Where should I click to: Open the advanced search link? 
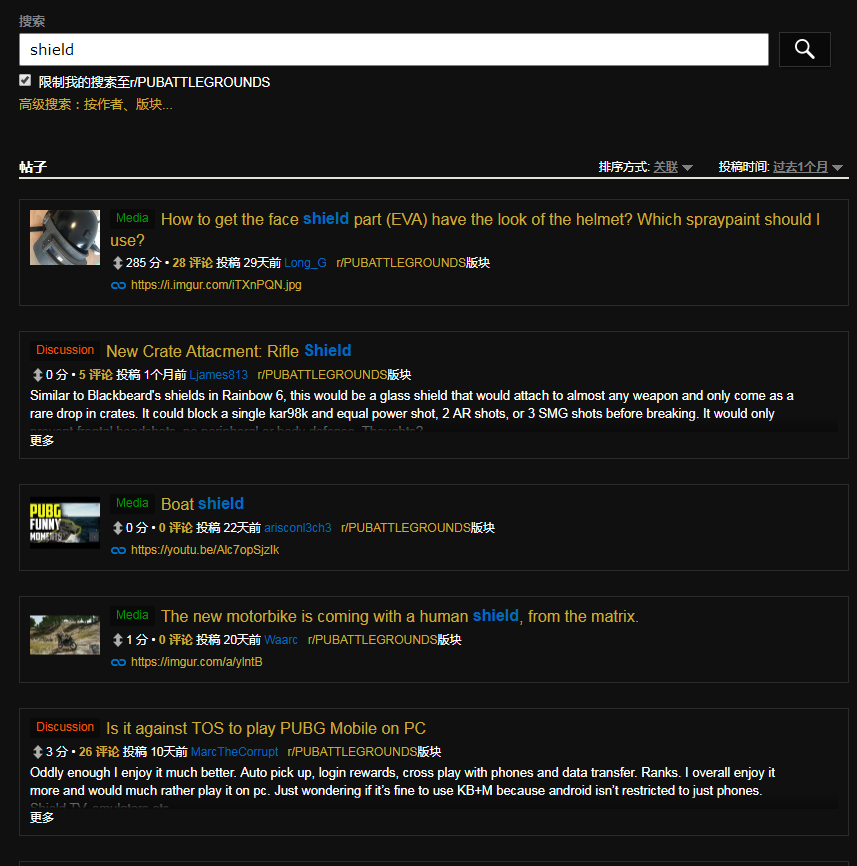[96, 104]
